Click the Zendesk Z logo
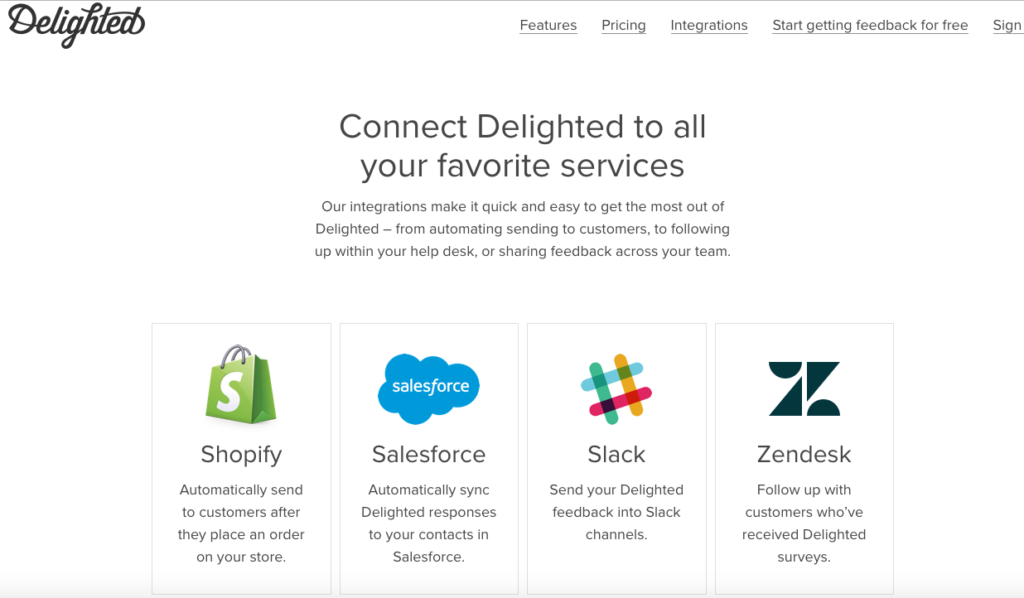This screenshot has width=1024, height=598. (804, 389)
